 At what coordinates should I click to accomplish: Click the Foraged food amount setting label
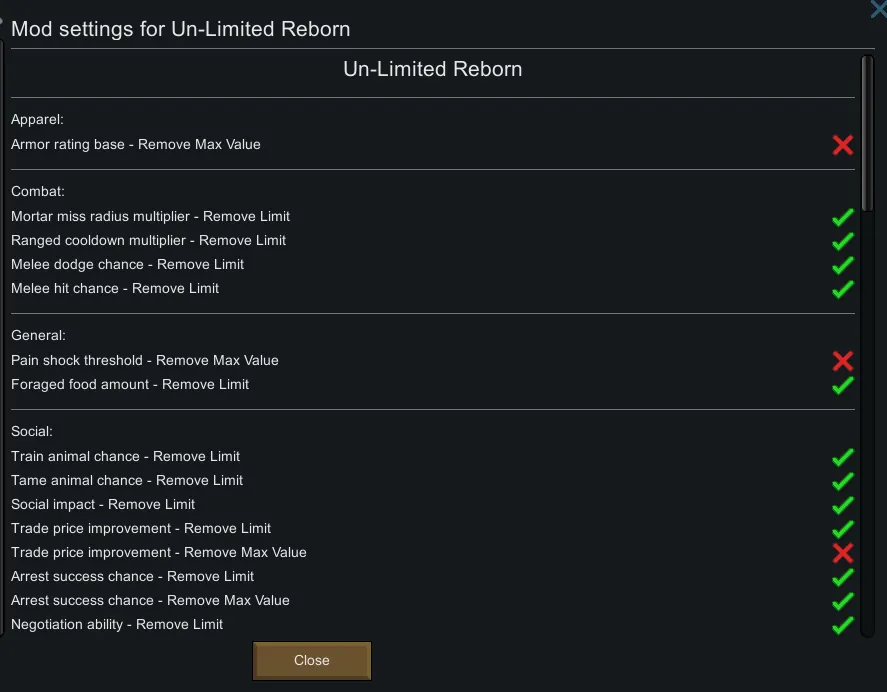coord(130,384)
